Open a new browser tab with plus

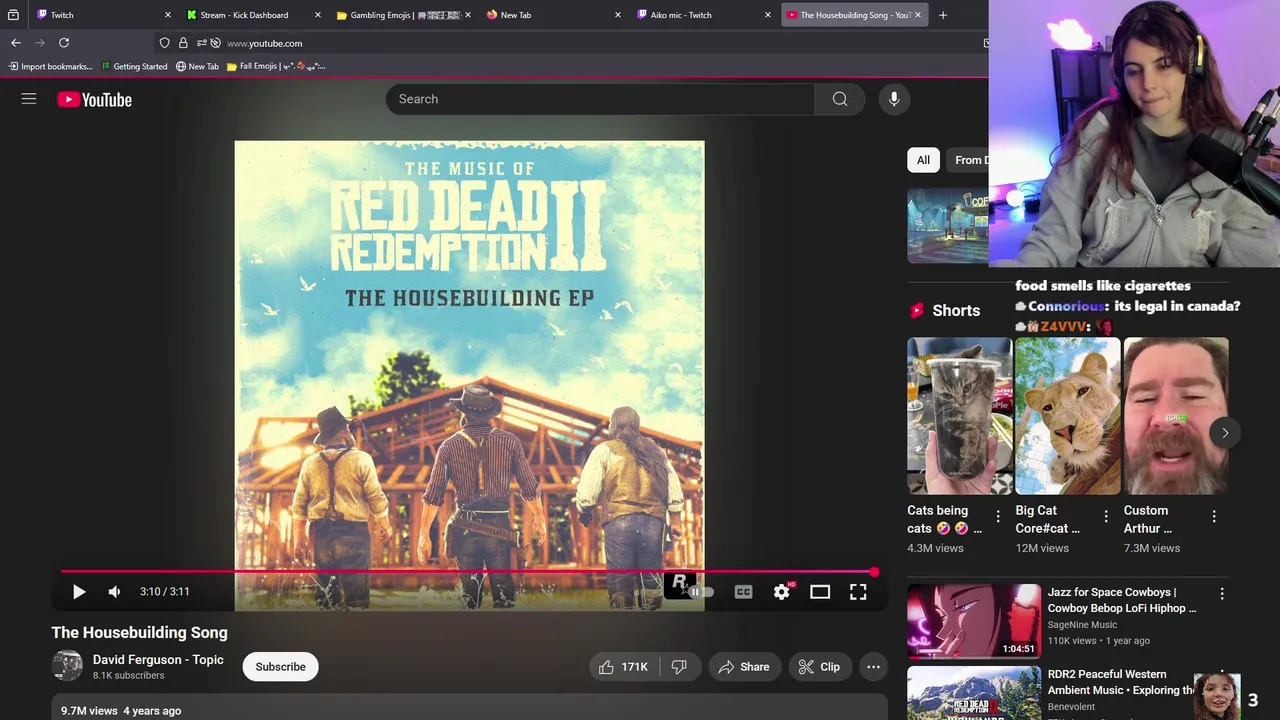point(942,15)
